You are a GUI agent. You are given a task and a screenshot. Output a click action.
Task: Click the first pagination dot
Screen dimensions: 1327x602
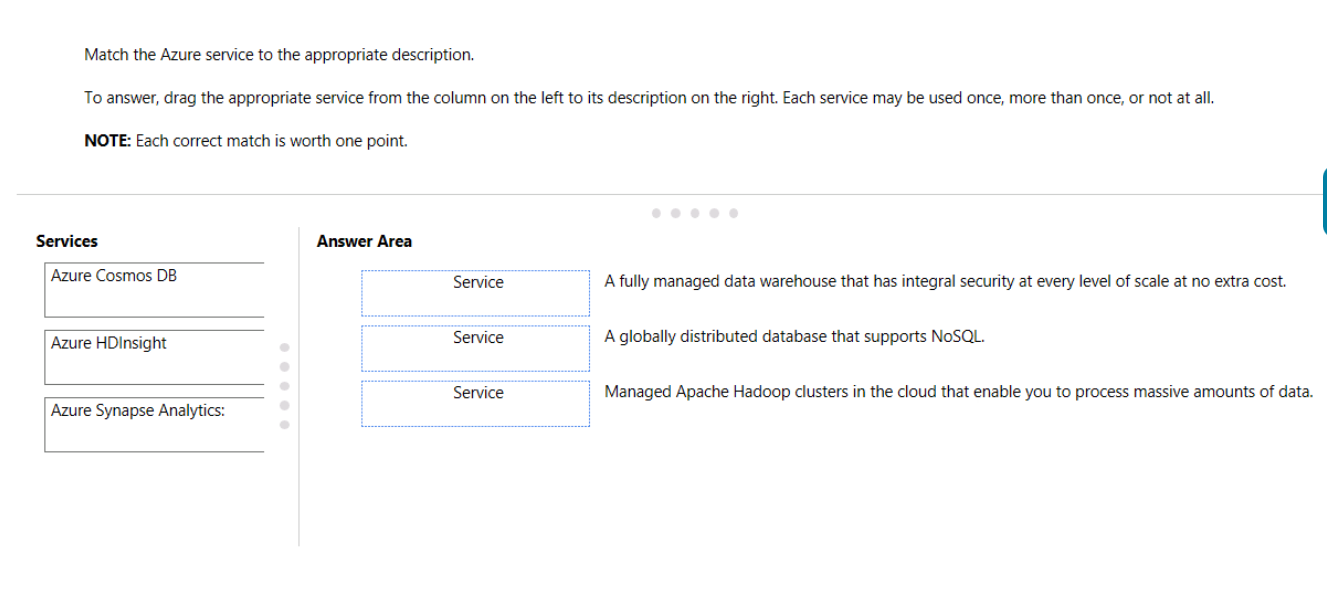[654, 212]
